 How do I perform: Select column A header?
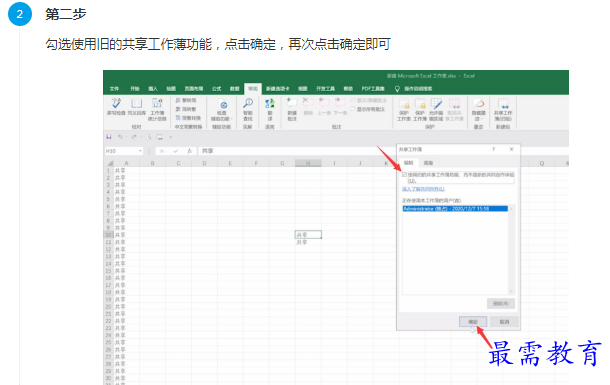click(x=126, y=163)
